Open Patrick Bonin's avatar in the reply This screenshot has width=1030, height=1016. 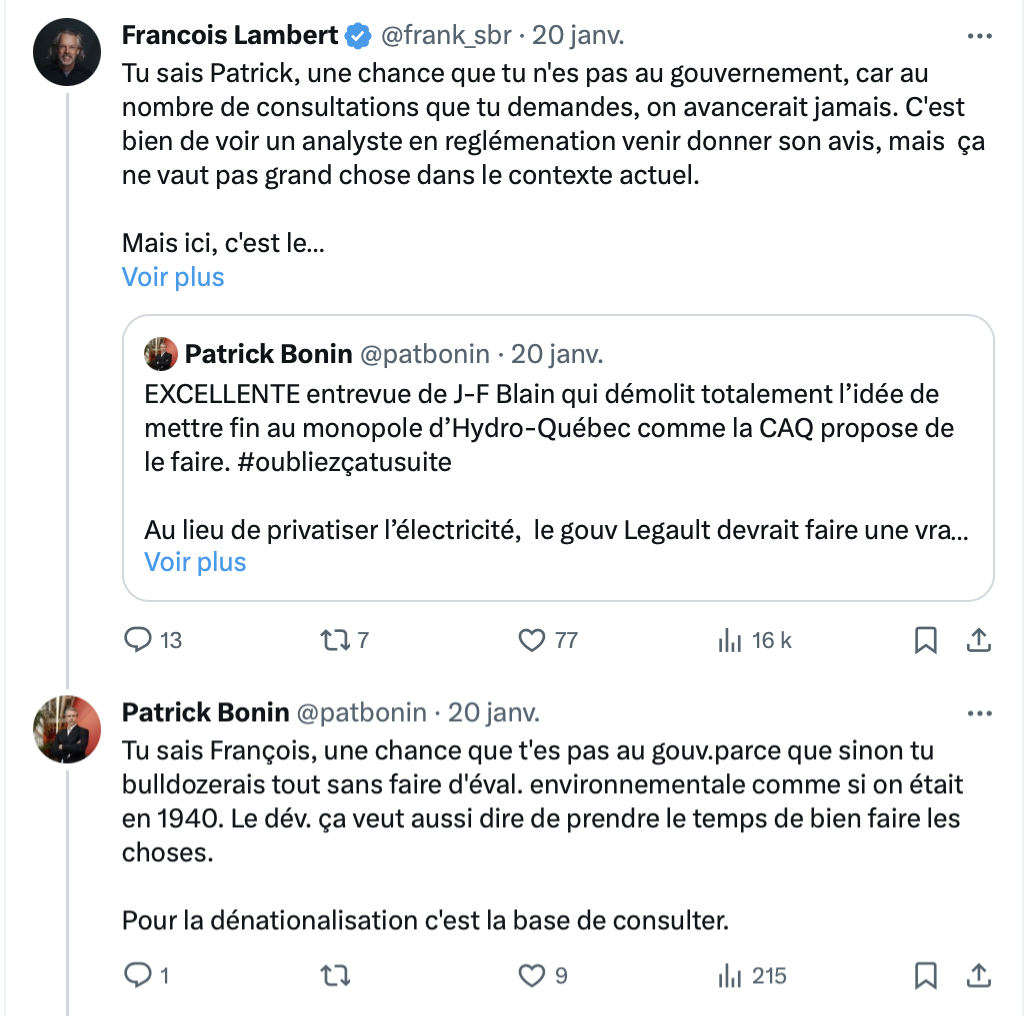[x=67, y=729]
